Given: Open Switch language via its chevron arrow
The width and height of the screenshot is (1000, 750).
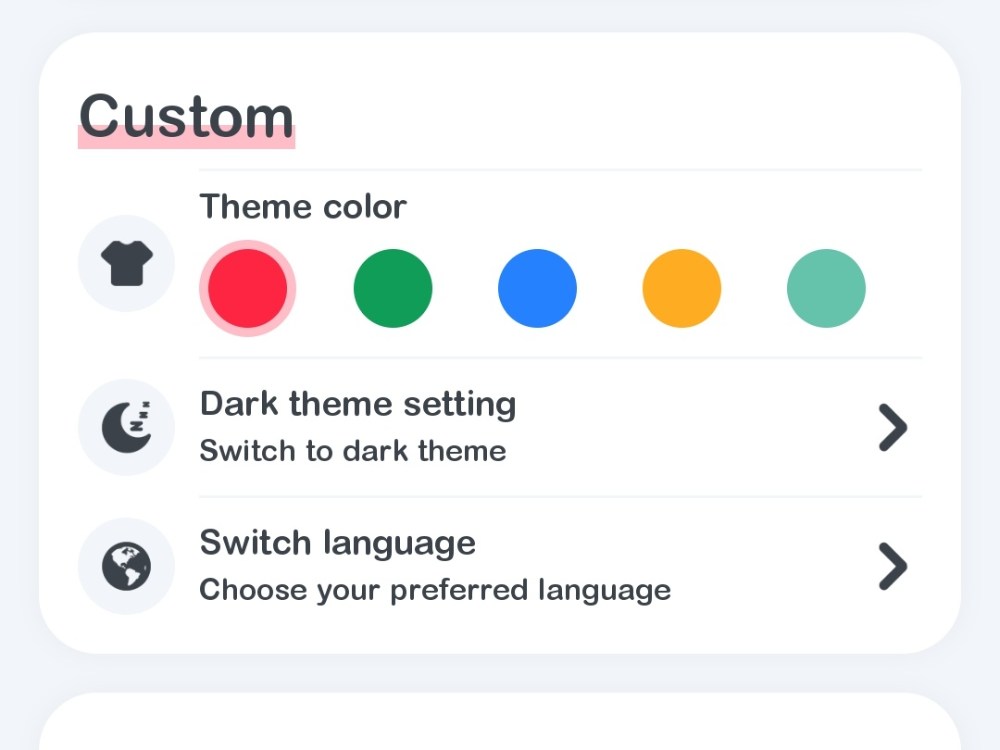Looking at the screenshot, I should tap(893, 566).
